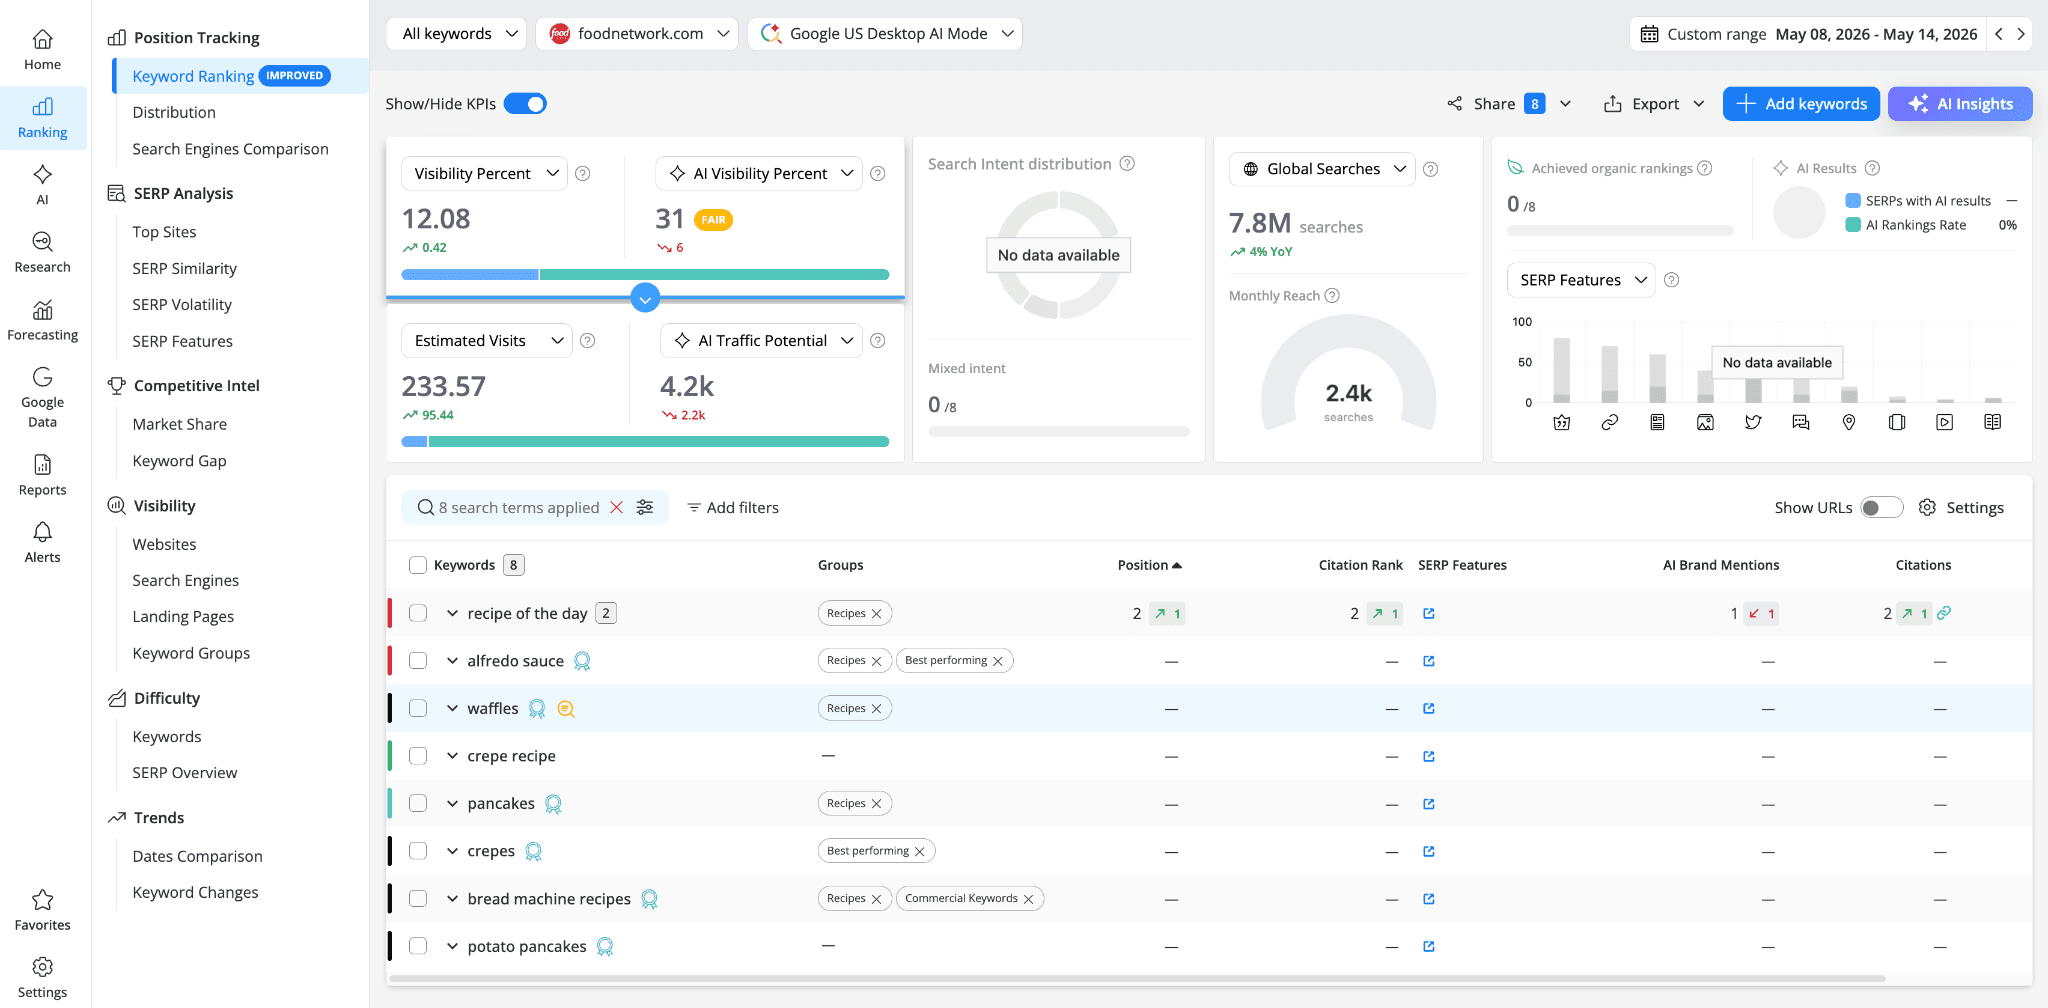Check the select-all Keywords checkbox

pyautogui.click(x=418, y=565)
